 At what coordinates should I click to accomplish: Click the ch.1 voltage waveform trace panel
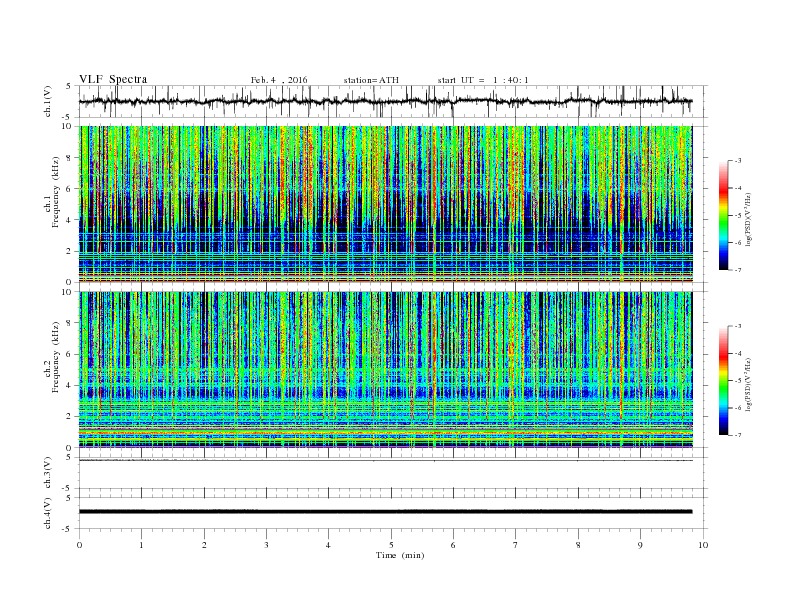[393, 101]
